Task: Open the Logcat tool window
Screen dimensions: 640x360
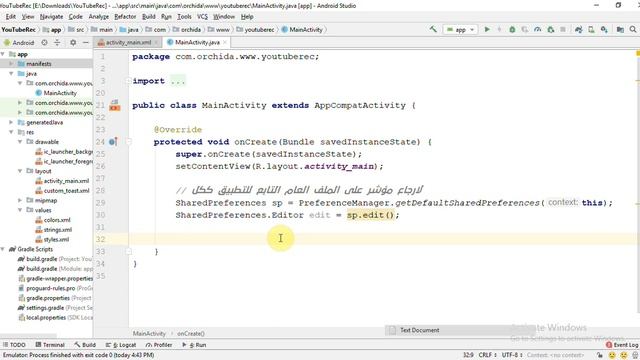Action: coord(121,345)
